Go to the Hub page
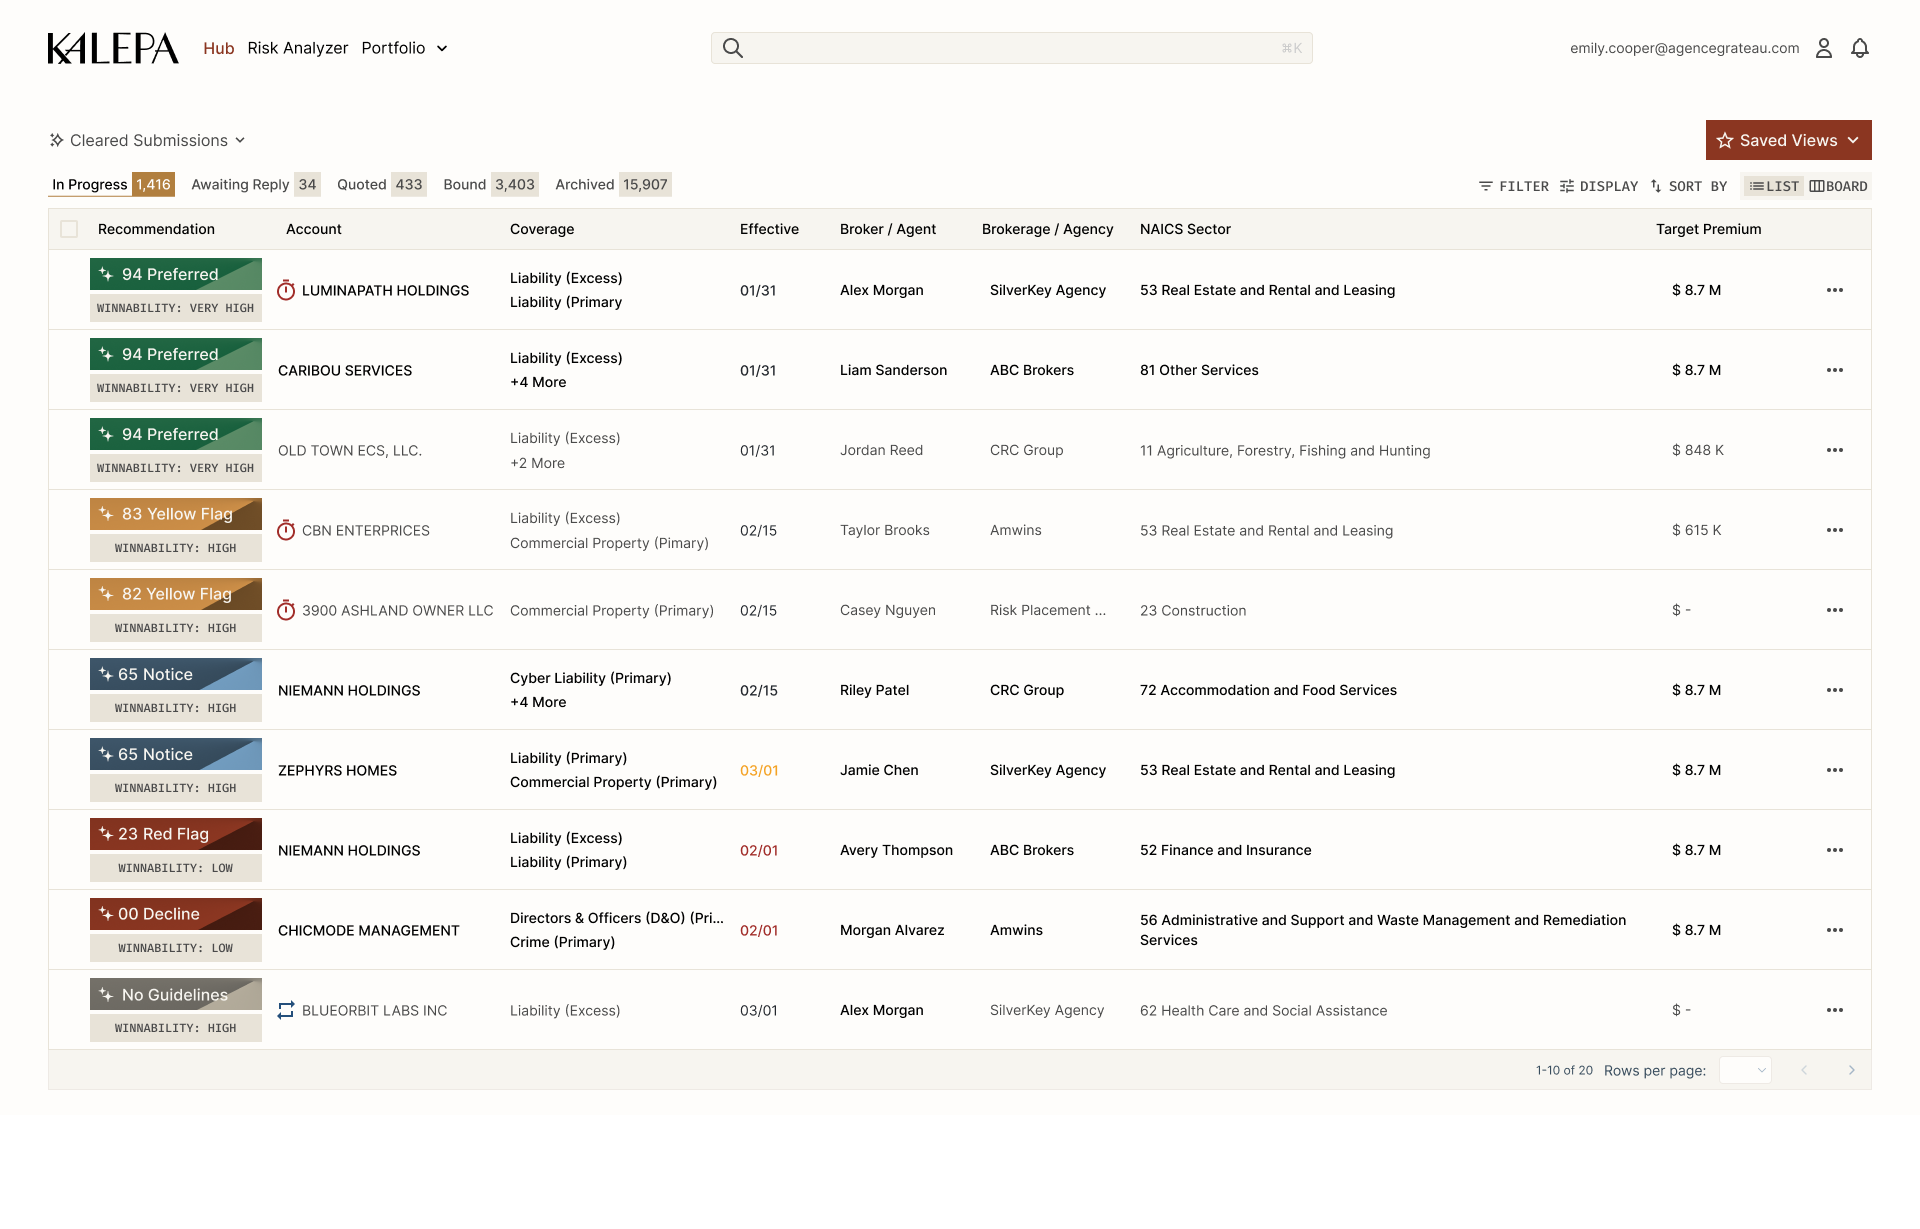Screen dimensions: 1920x1229 [218, 48]
